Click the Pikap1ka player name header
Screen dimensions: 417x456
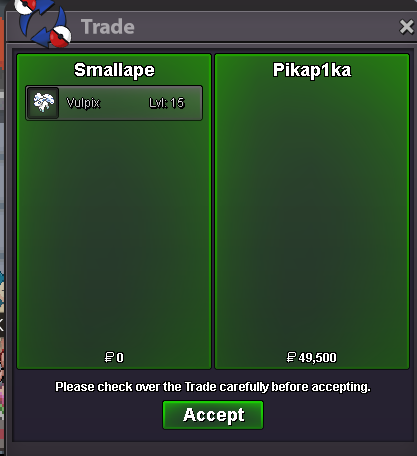coord(312,70)
